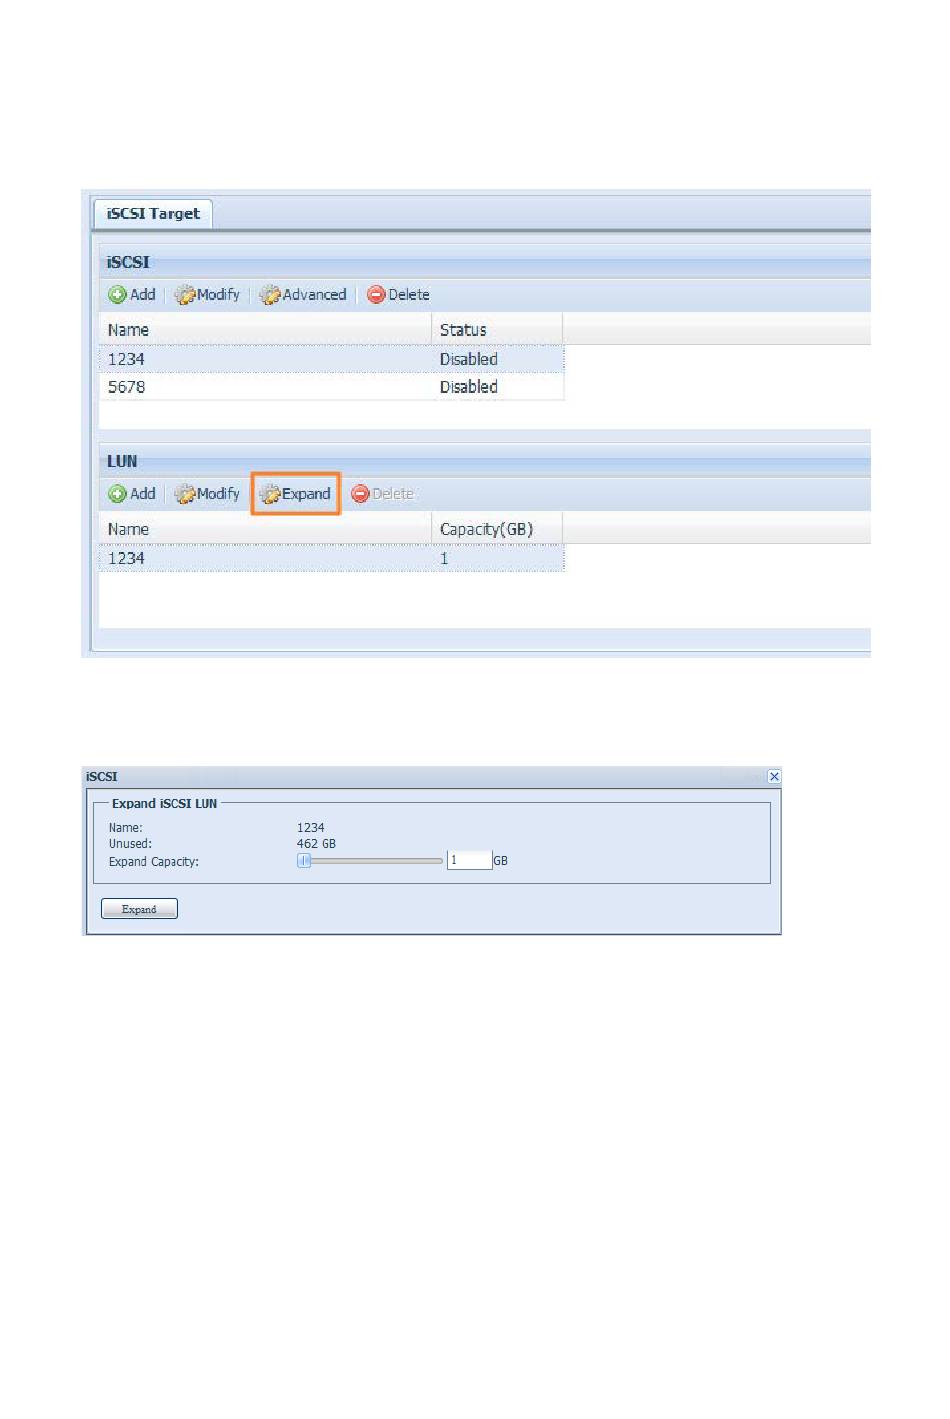
Task: Click the Expand Capacity slider handle
Action: [305, 861]
